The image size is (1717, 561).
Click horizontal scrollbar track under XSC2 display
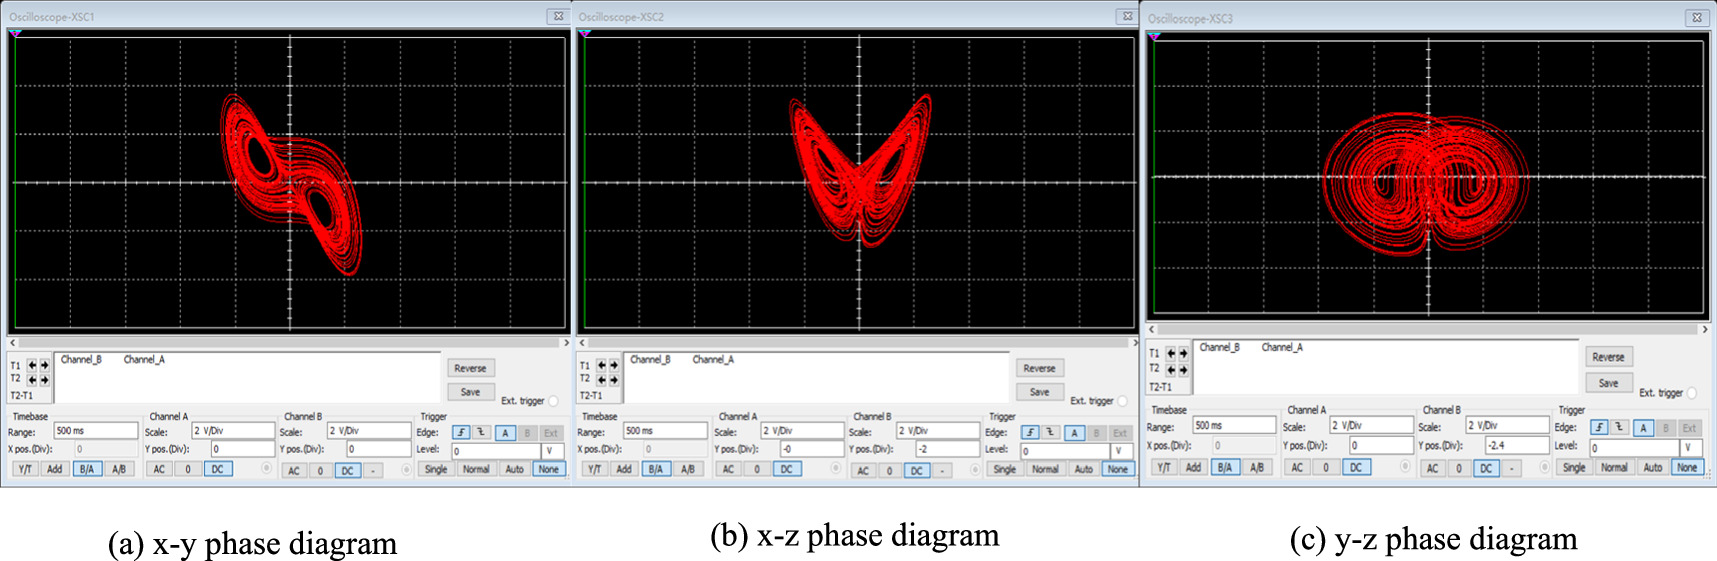858,342
